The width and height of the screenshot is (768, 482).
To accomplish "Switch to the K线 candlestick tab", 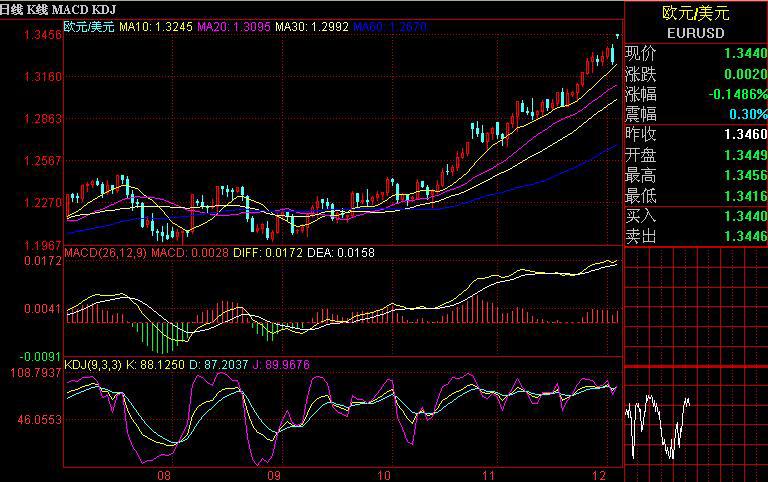I will (x=37, y=9).
